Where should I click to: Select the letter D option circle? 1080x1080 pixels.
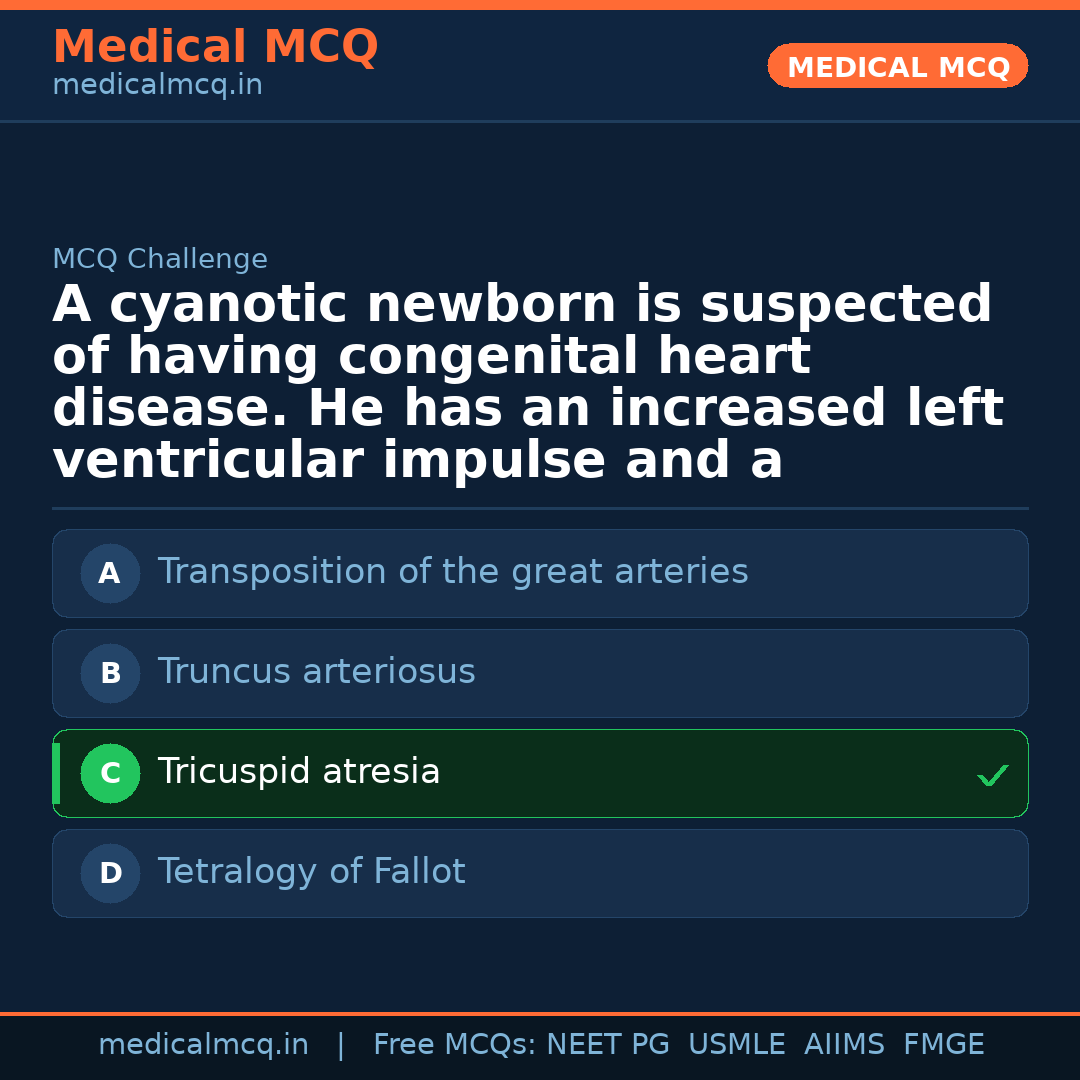[x=110, y=873]
